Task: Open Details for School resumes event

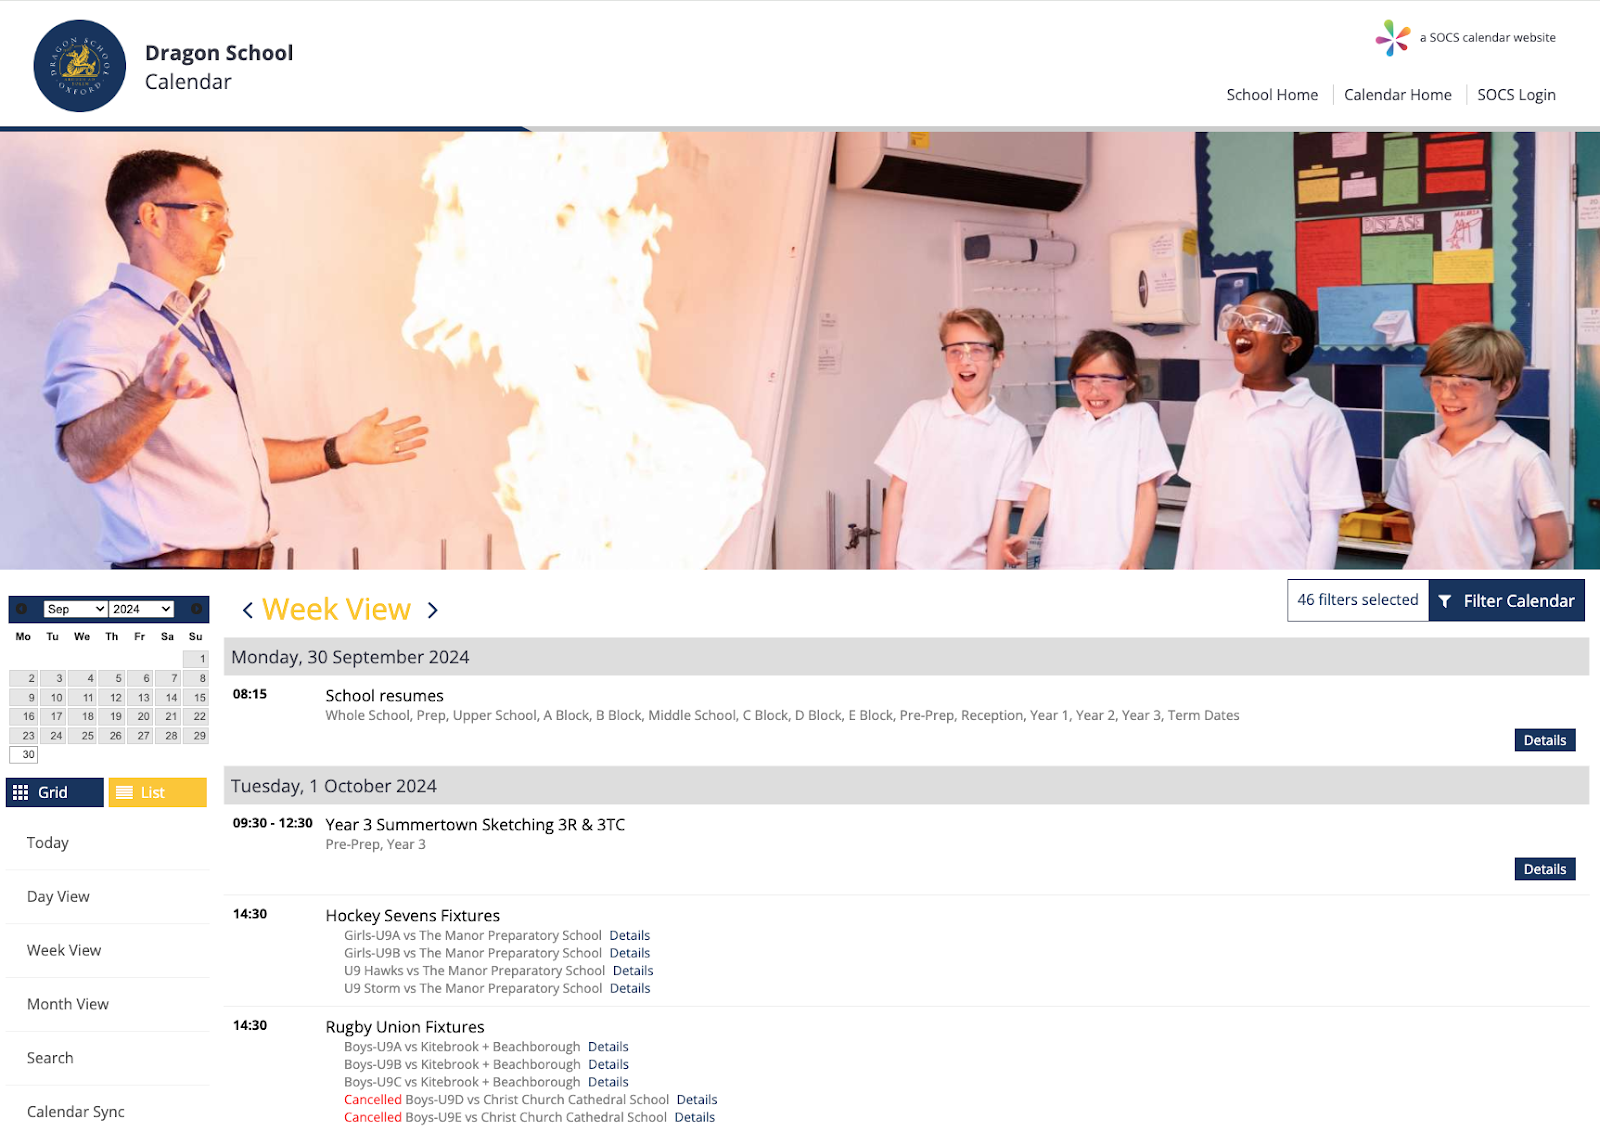Action: 1544,740
